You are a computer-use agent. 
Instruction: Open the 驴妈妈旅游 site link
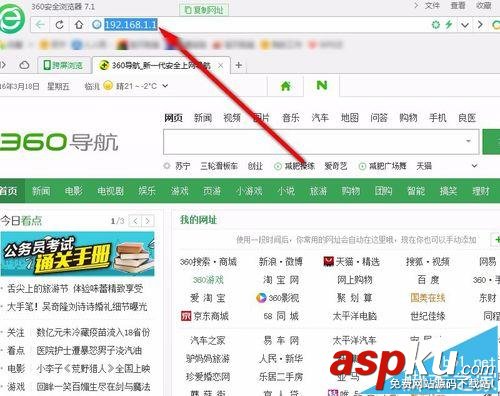pos(208,359)
